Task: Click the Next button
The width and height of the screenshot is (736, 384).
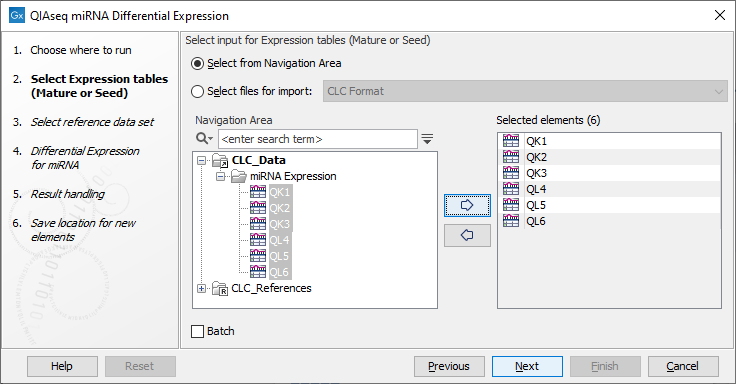Action: [x=527, y=366]
